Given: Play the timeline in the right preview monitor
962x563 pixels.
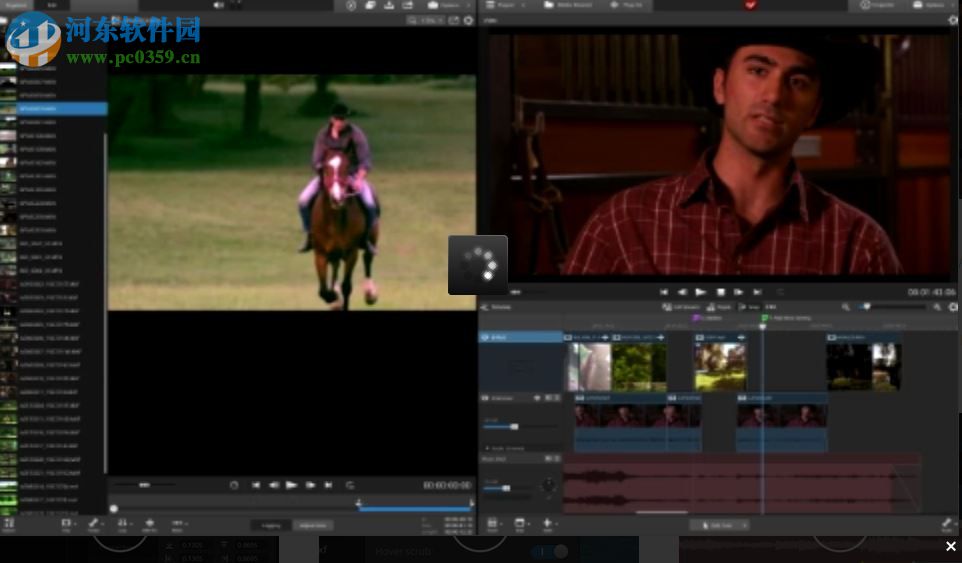Looking at the screenshot, I should pyautogui.click(x=700, y=292).
